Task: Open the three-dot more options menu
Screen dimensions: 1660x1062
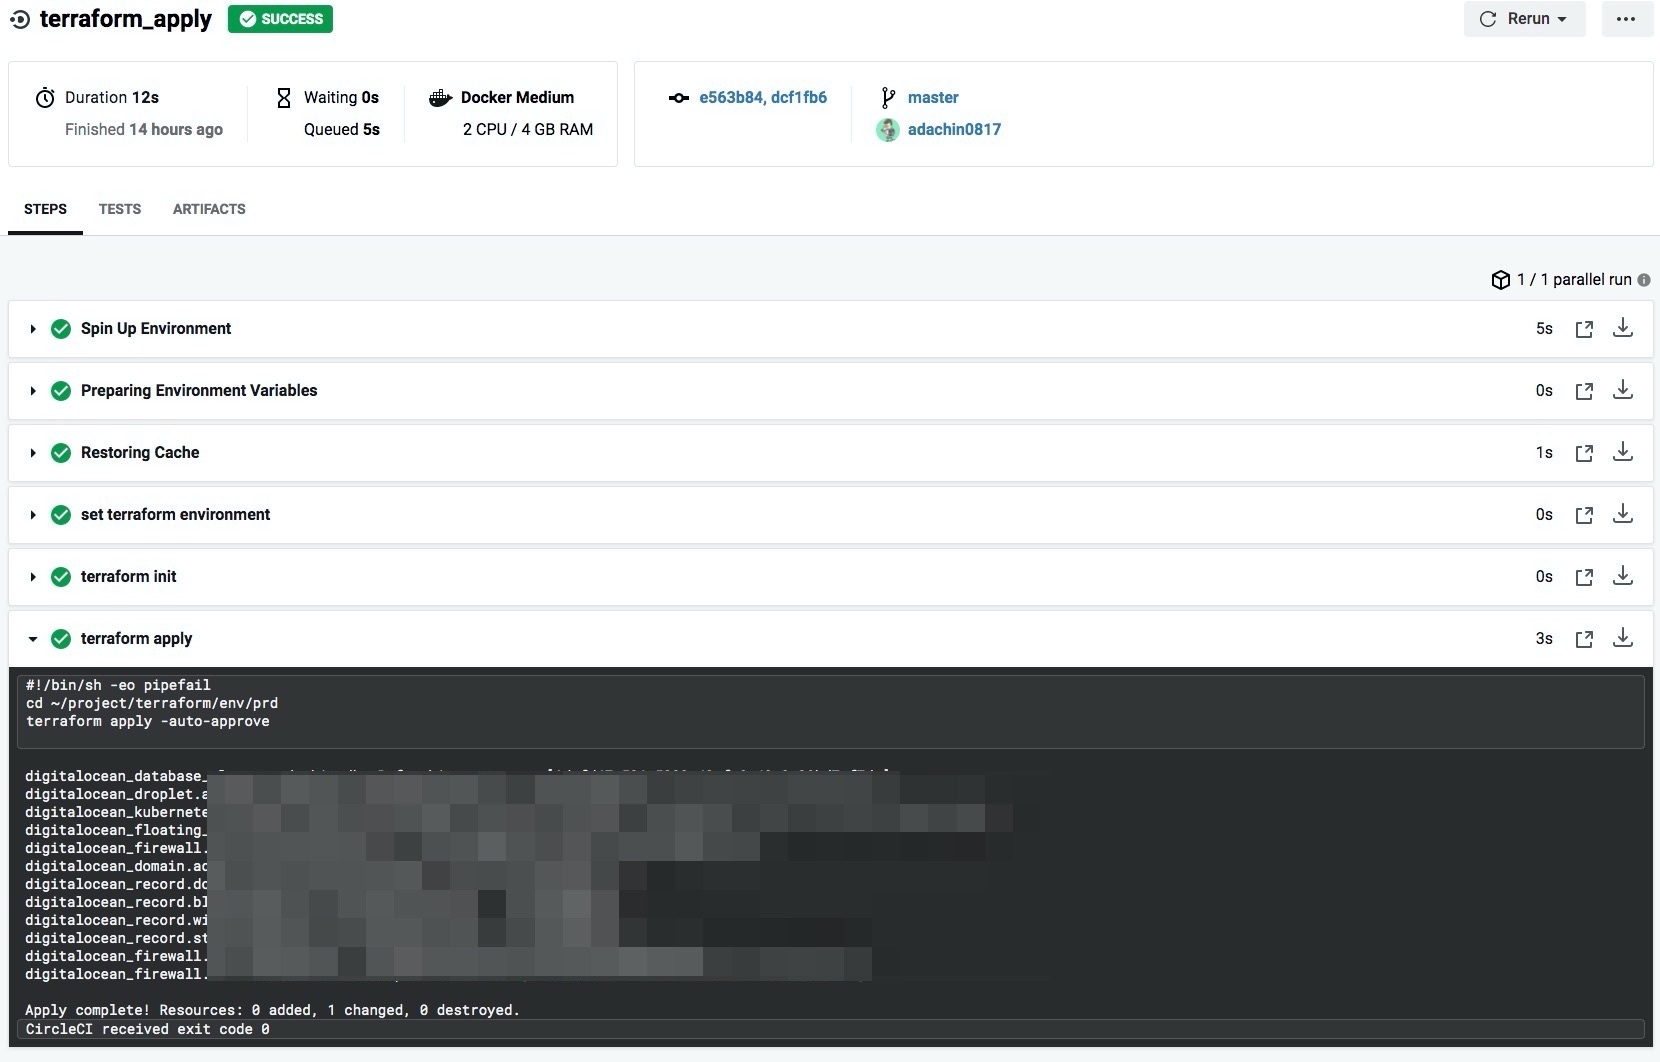Action: pos(1626,19)
